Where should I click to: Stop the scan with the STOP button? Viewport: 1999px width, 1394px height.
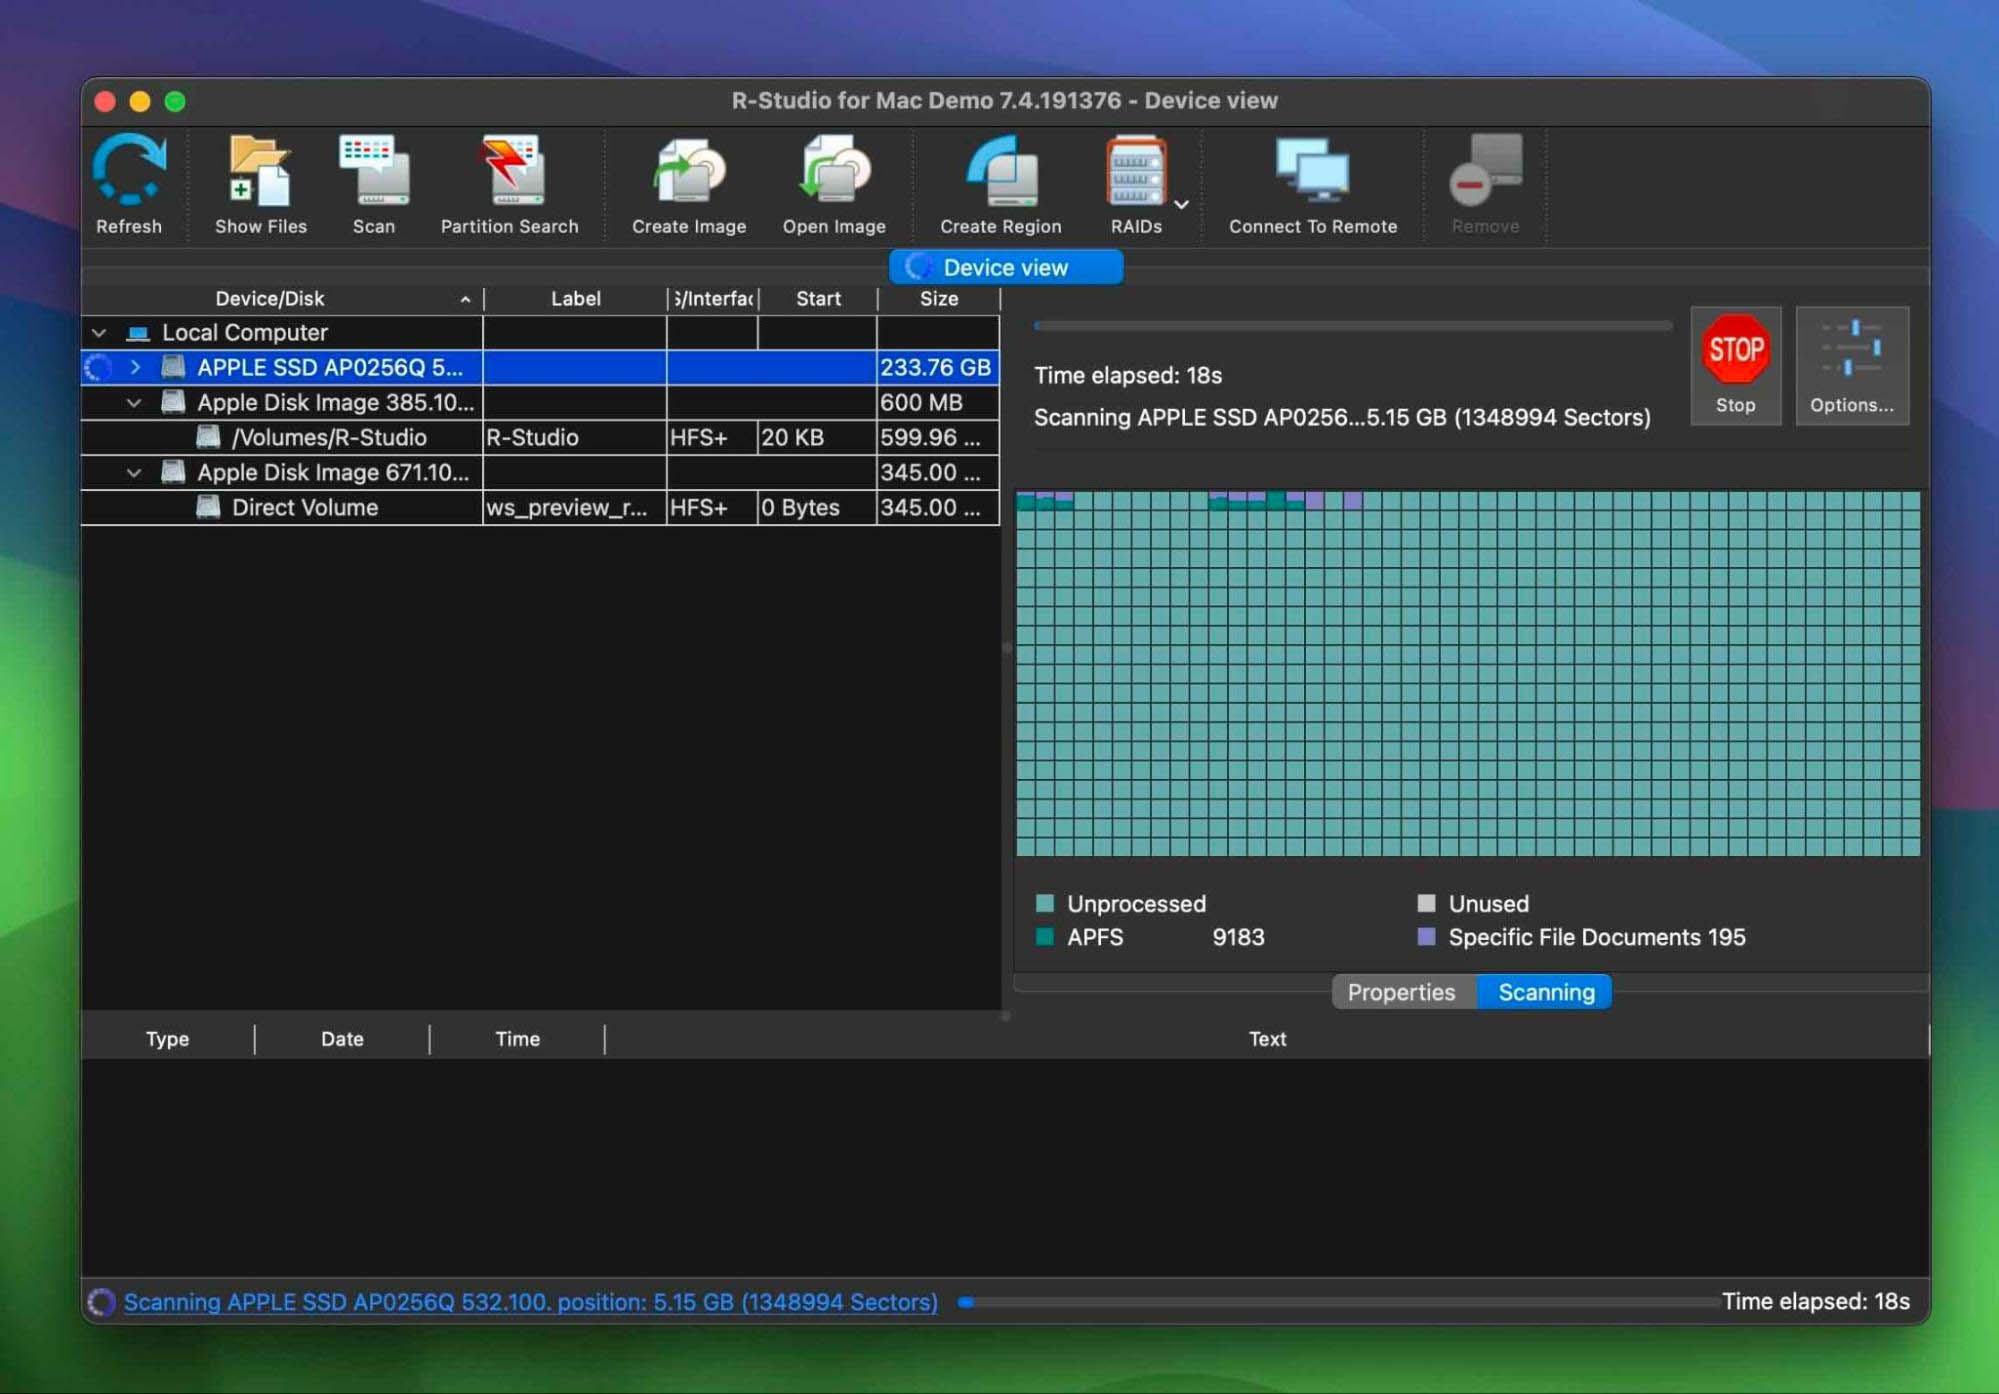tap(1735, 365)
